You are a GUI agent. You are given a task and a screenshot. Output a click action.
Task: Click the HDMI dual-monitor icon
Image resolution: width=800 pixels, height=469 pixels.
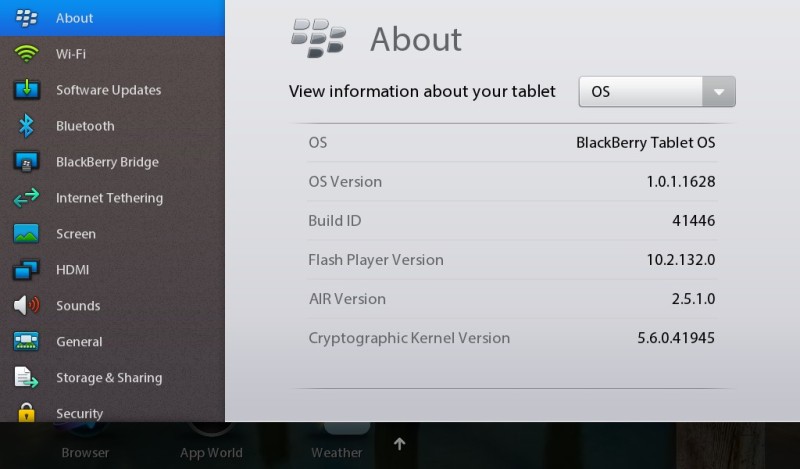click(x=26, y=269)
